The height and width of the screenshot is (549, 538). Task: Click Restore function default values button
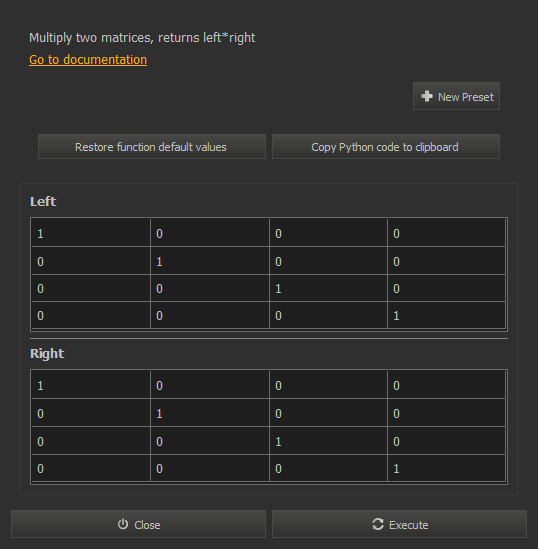click(x=152, y=147)
